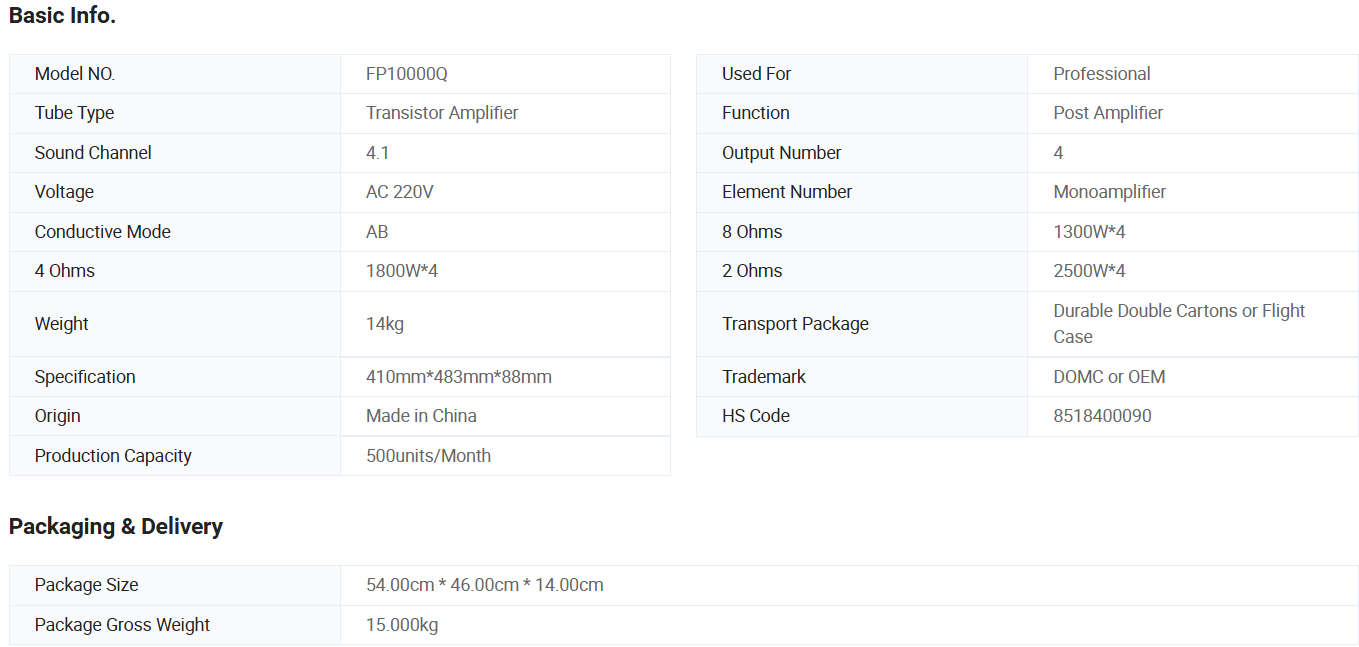Image resolution: width=1359 pixels, height=647 pixels.
Task: Click the Made in China origin value
Action: click(x=421, y=416)
